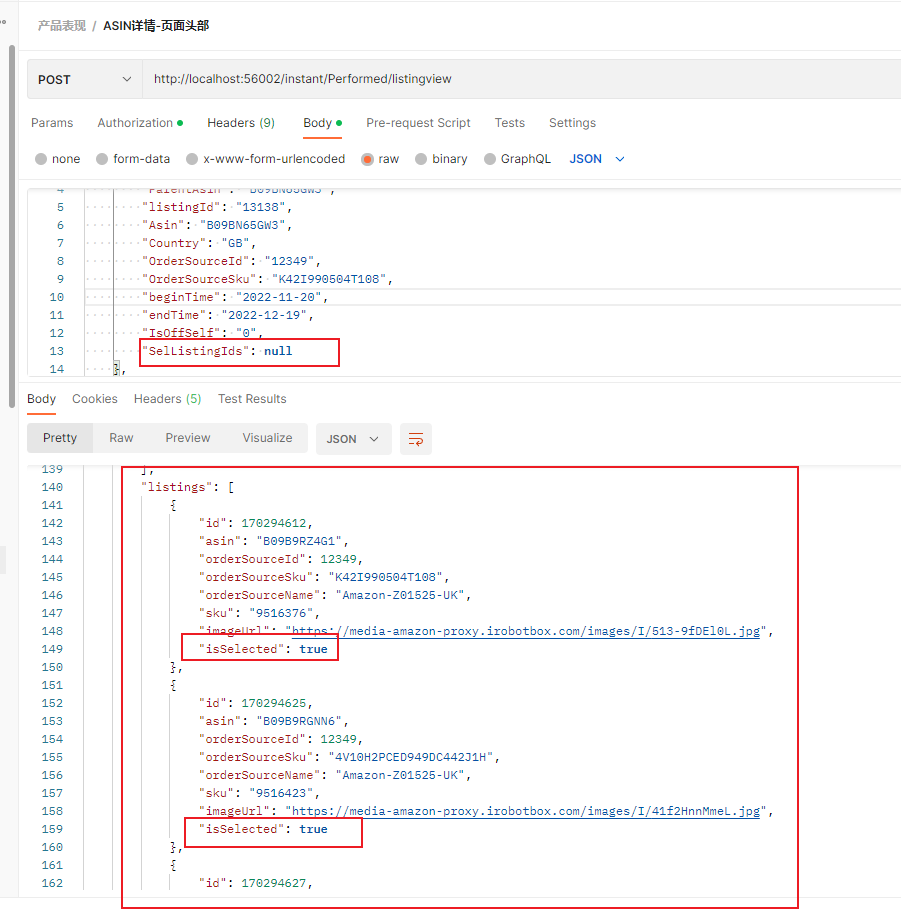The height and width of the screenshot is (916, 901).
Task: Select the request Body tab
Action: click(x=322, y=123)
